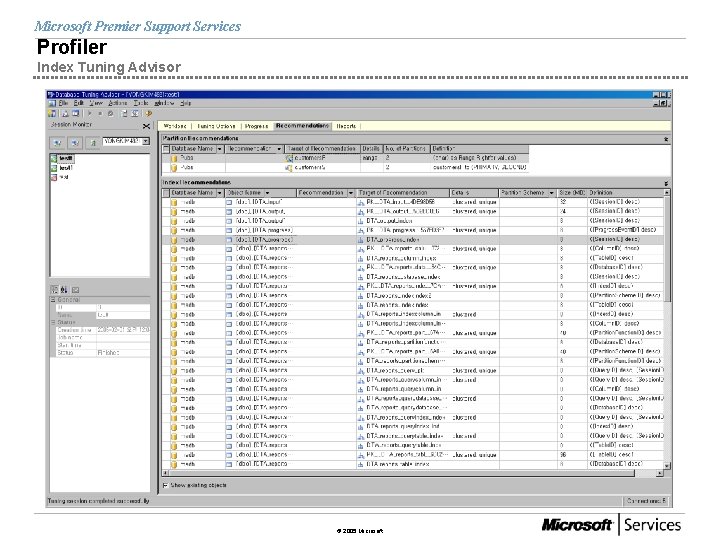This screenshot has width=720, height=540.
Task: Open Recommendation filter in Partition Recommendations
Action: coord(279,149)
